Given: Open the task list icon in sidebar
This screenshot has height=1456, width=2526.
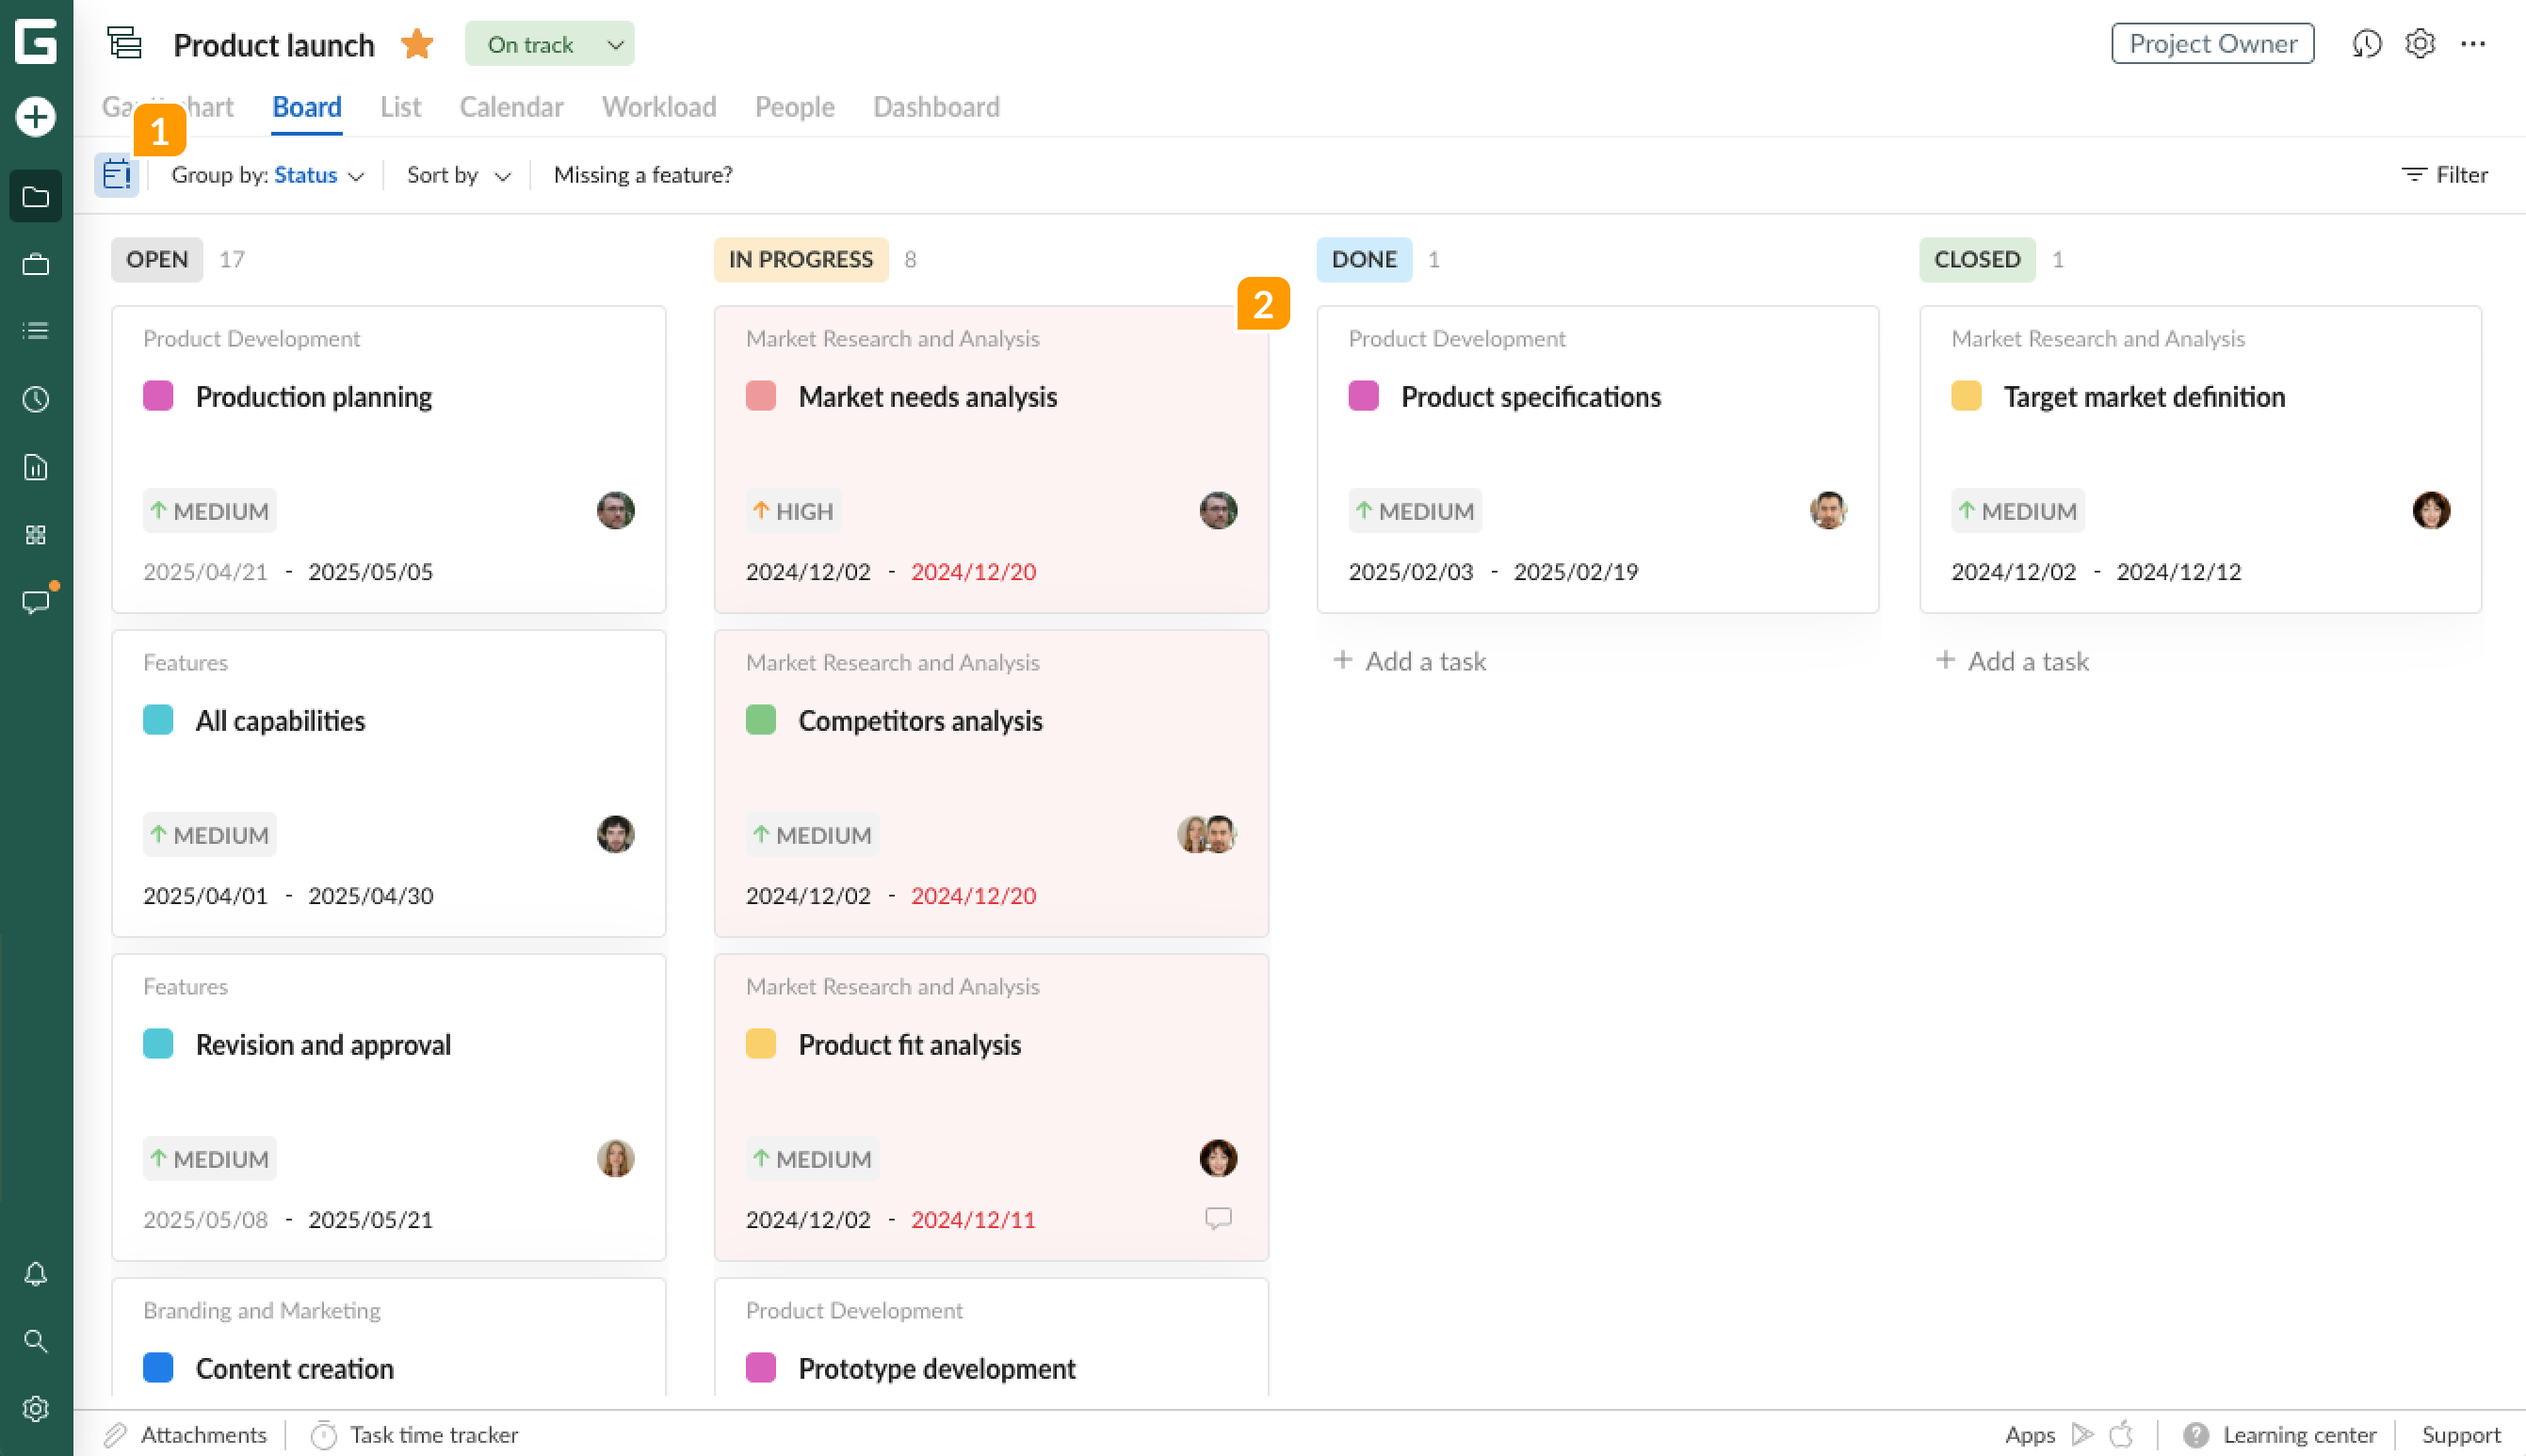Looking at the screenshot, I should tap(35, 330).
